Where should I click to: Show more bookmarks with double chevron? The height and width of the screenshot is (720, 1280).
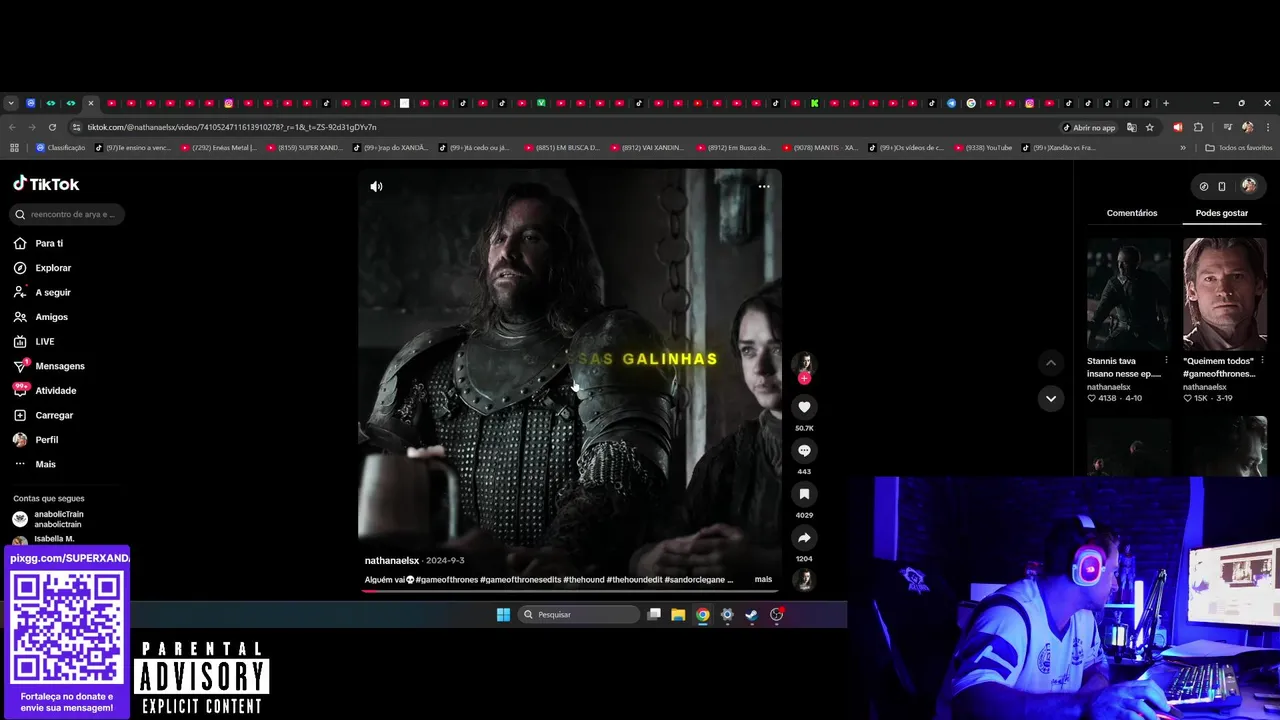point(1183,148)
